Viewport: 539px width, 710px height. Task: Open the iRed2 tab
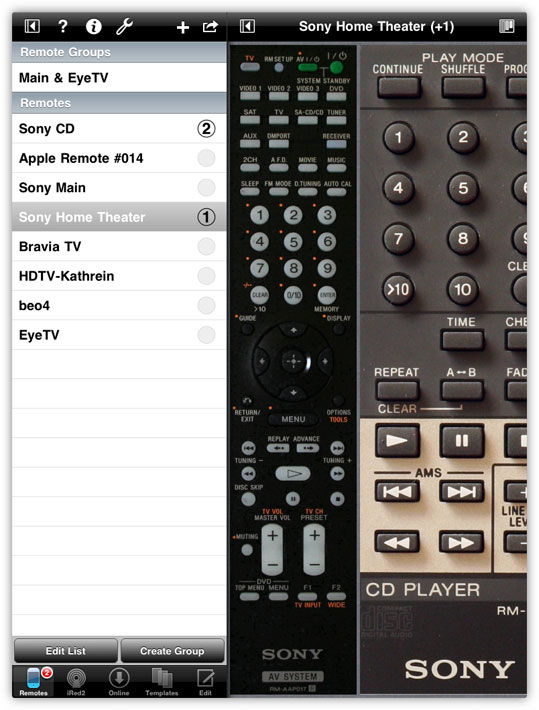[x=76, y=682]
